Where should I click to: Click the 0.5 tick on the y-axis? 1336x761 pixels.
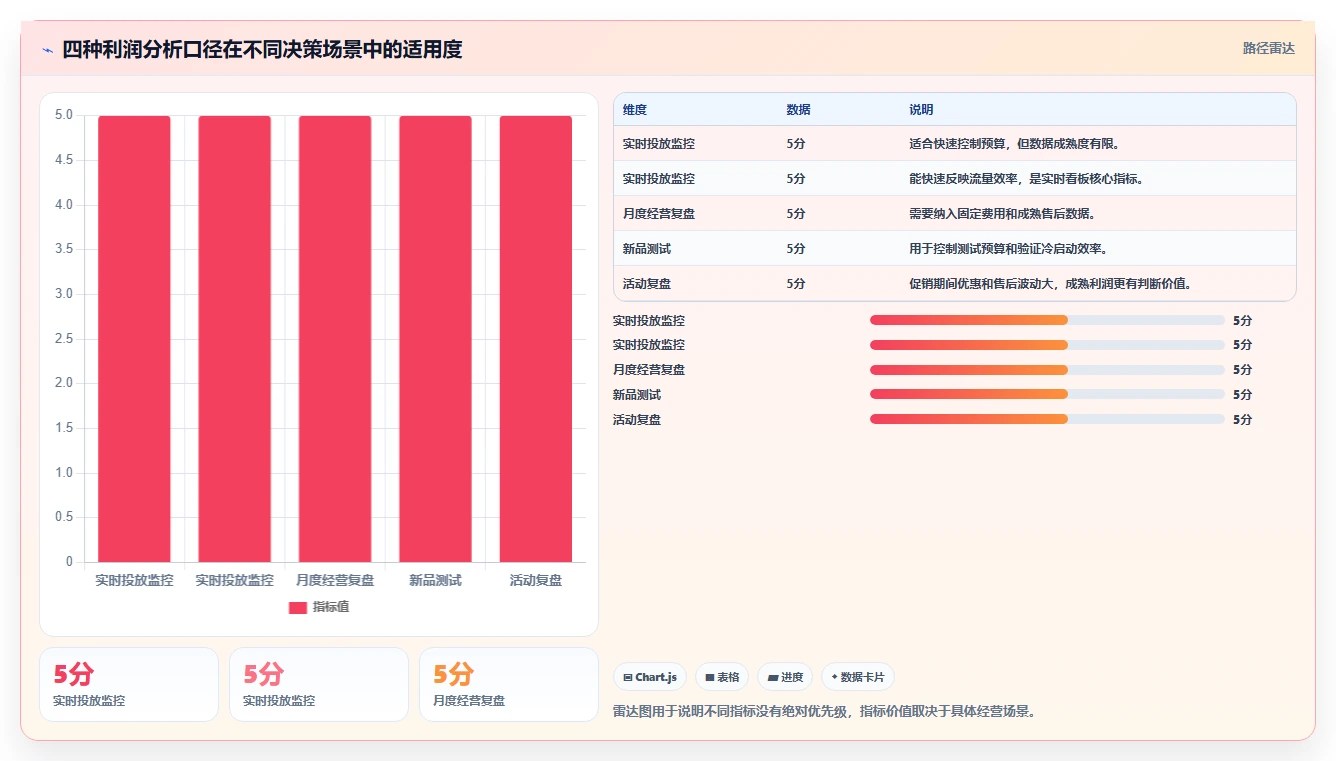pos(64,517)
